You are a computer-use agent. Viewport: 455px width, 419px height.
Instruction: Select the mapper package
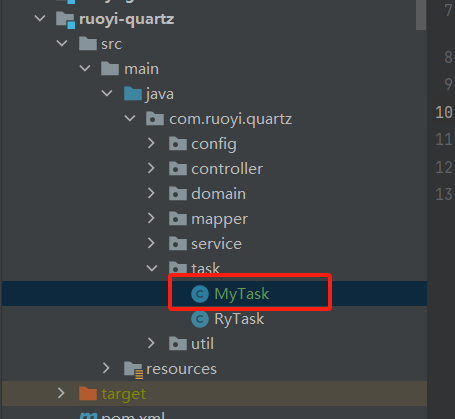(x=219, y=219)
